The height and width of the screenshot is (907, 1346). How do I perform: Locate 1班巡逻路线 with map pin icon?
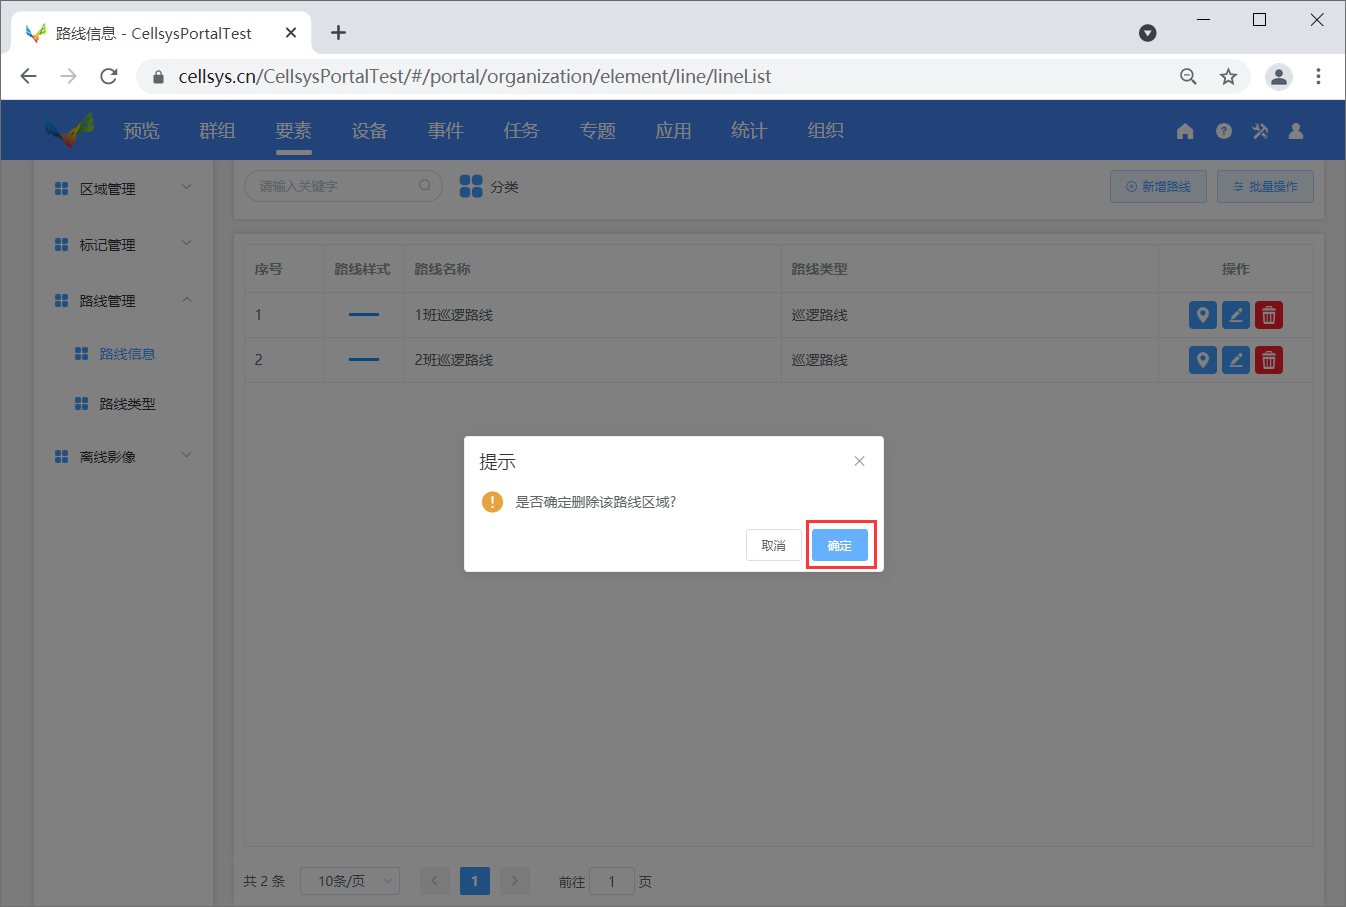click(x=1203, y=315)
